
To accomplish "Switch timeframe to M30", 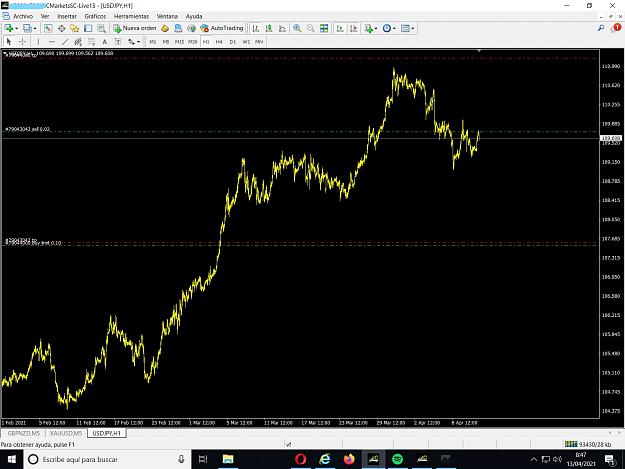I will pos(193,41).
